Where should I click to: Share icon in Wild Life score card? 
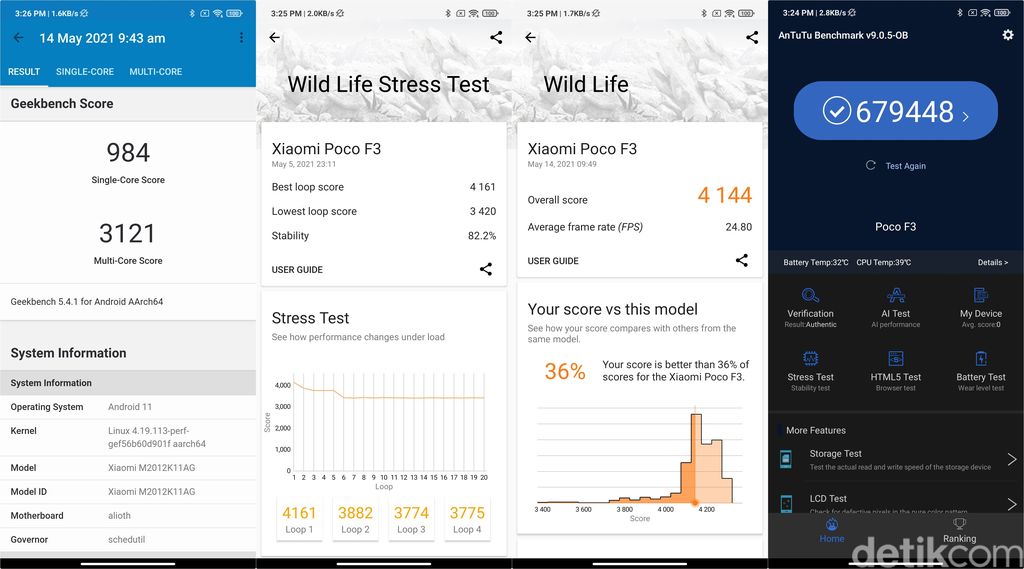742,261
